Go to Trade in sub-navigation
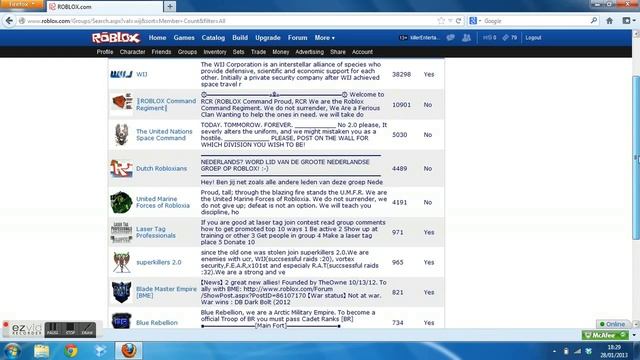The width and height of the screenshot is (640, 360). [258, 52]
